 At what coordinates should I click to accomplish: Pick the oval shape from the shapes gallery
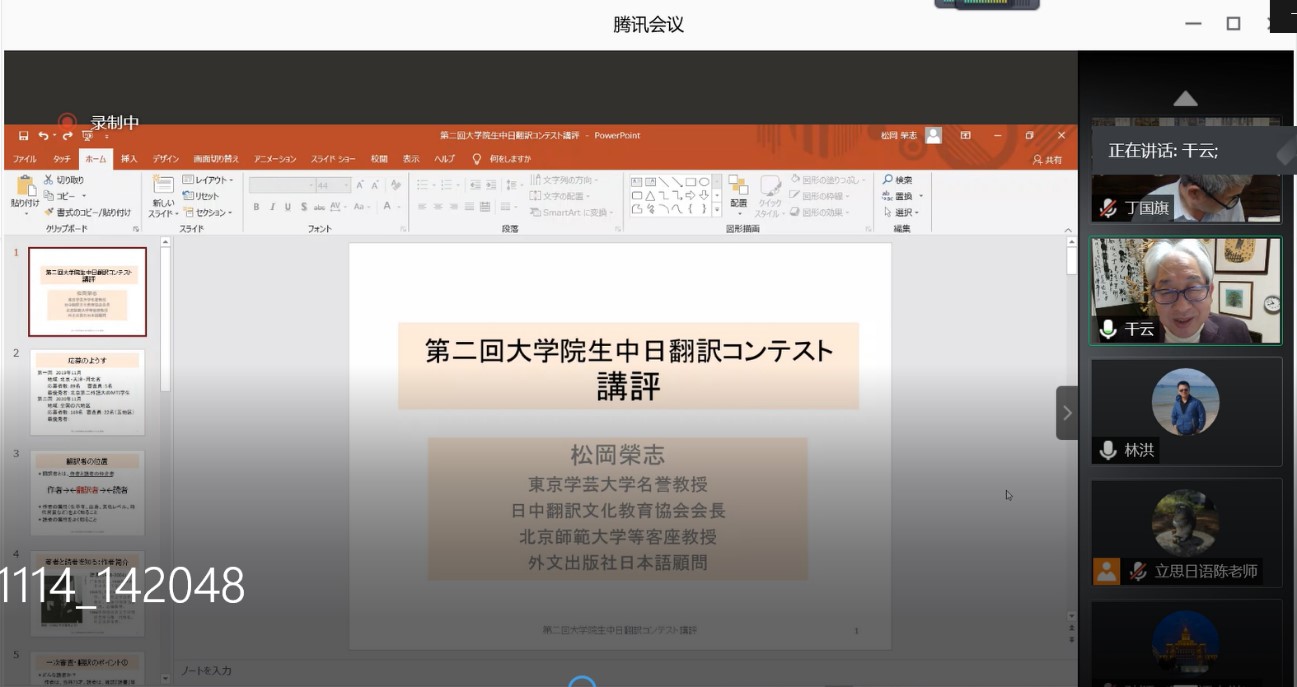tap(704, 182)
